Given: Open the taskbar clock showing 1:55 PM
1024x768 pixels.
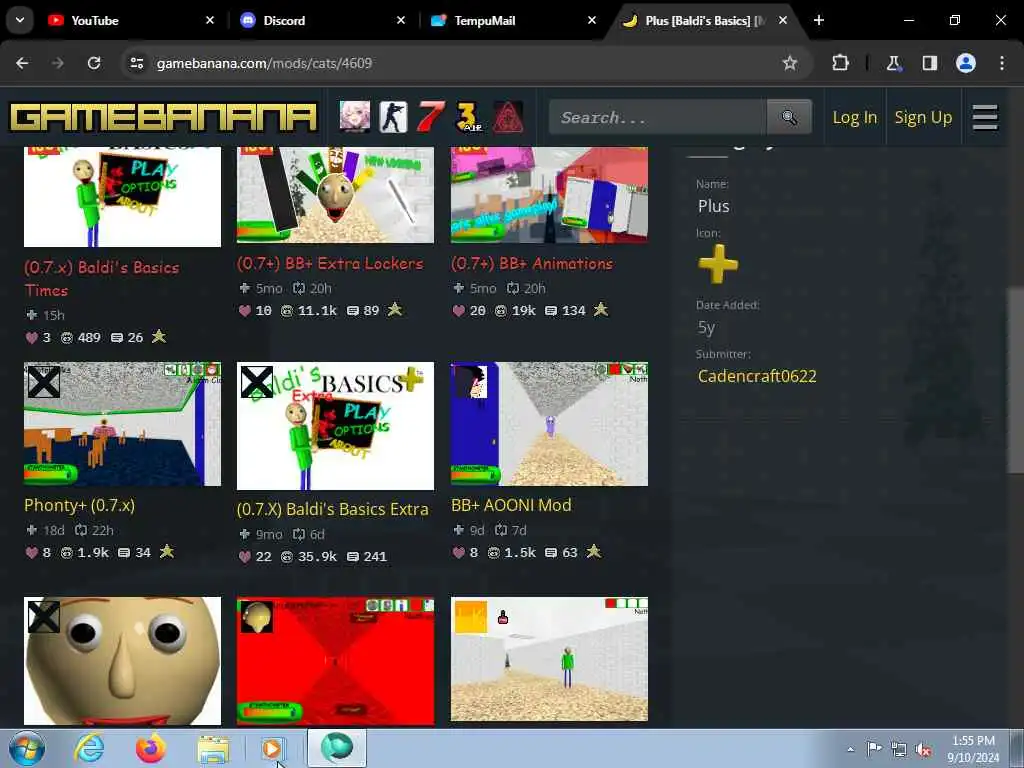Looking at the screenshot, I should (x=973, y=749).
